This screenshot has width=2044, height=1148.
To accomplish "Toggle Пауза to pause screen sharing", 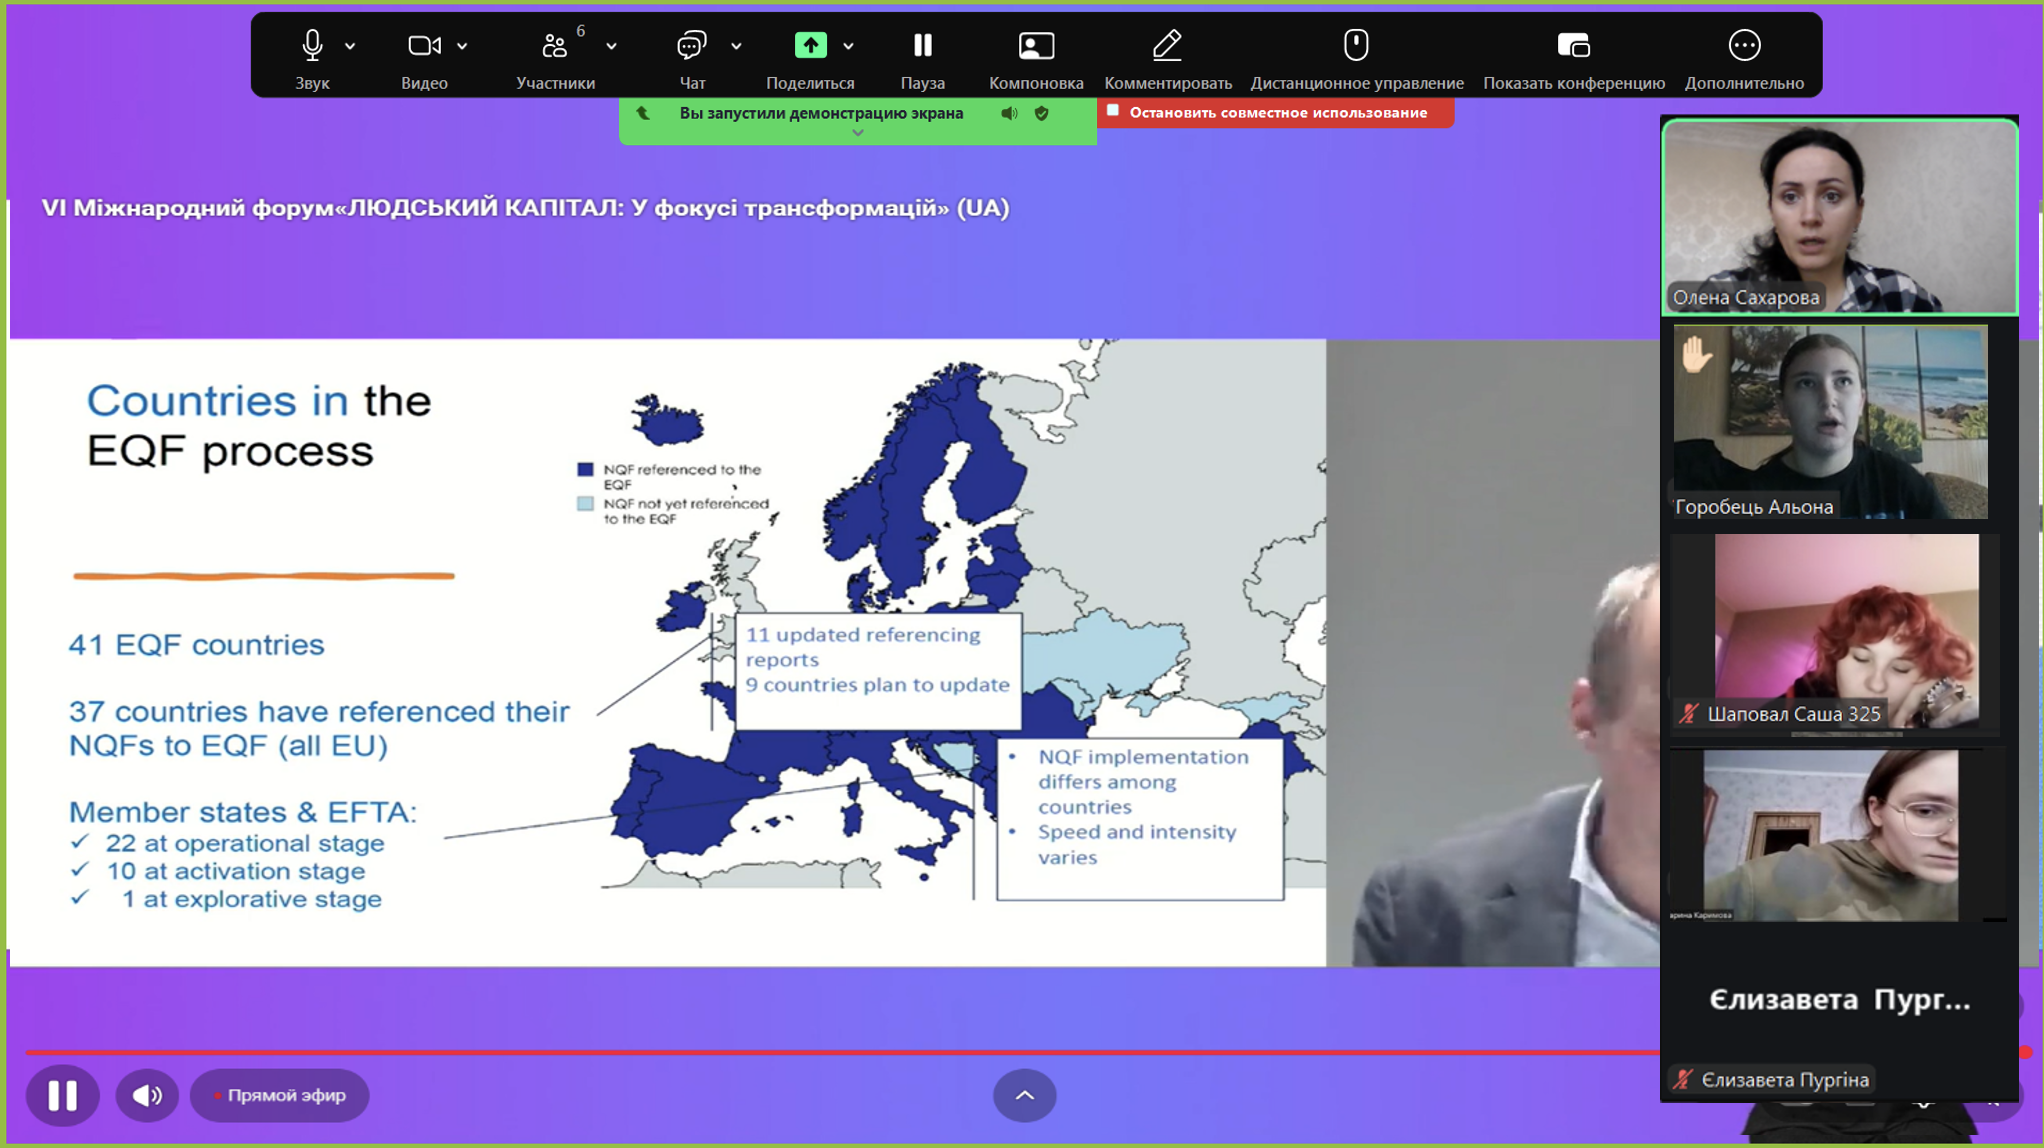I will click(922, 46).
